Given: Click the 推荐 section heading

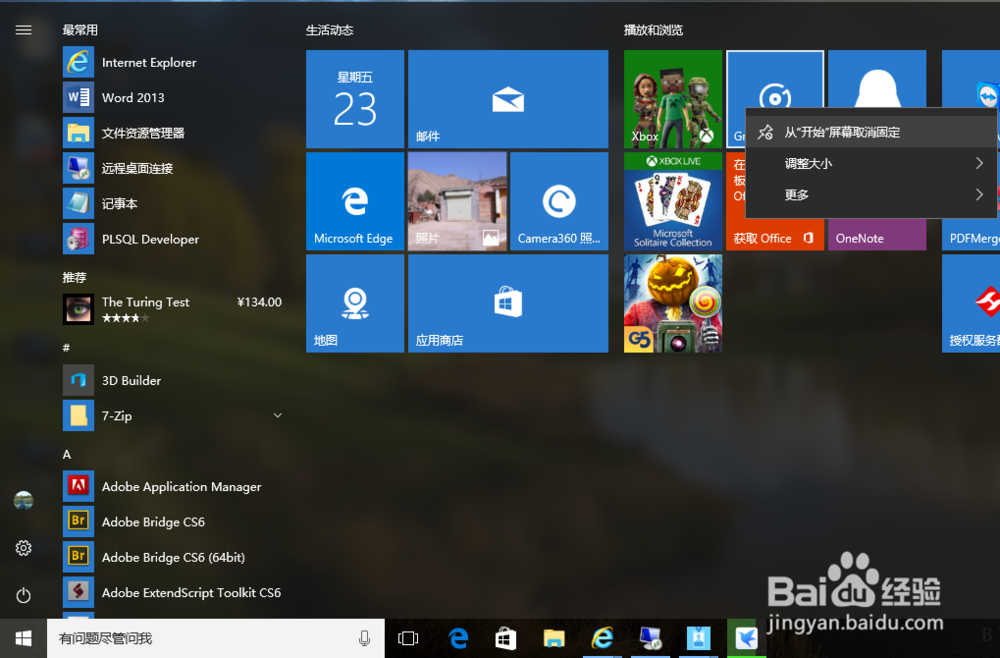Looking at the screenshot, I should (x=74, y=277).
